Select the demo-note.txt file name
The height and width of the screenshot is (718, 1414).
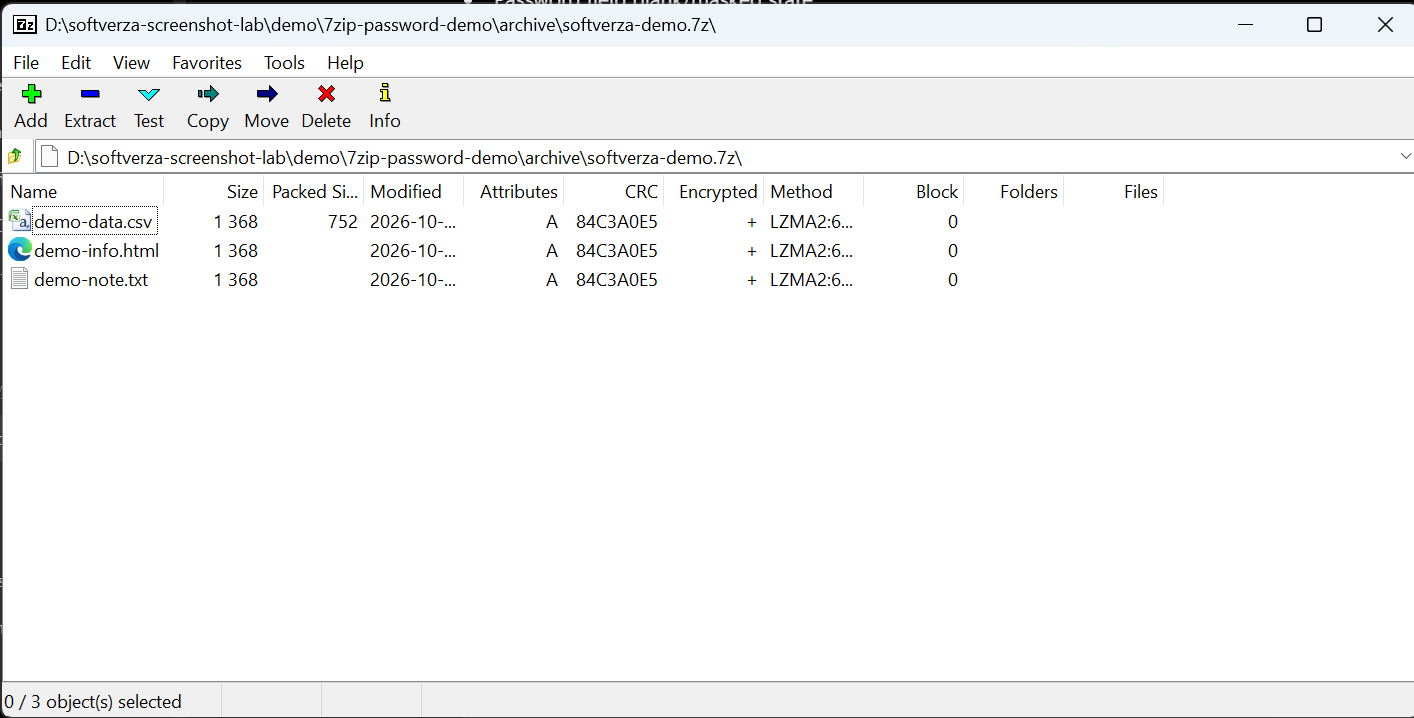point(91,279)
